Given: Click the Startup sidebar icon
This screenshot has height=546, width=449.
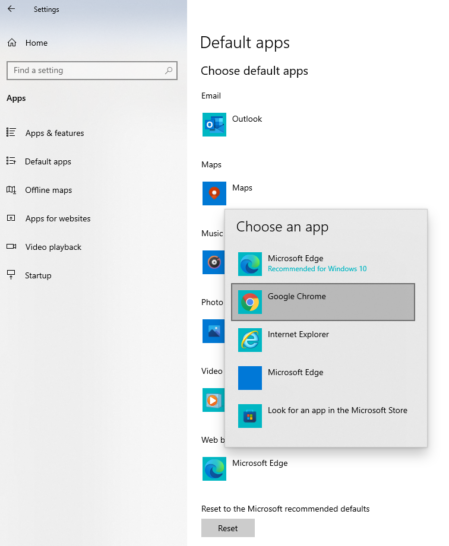Looking at the screenshot, I should [11, 275].
